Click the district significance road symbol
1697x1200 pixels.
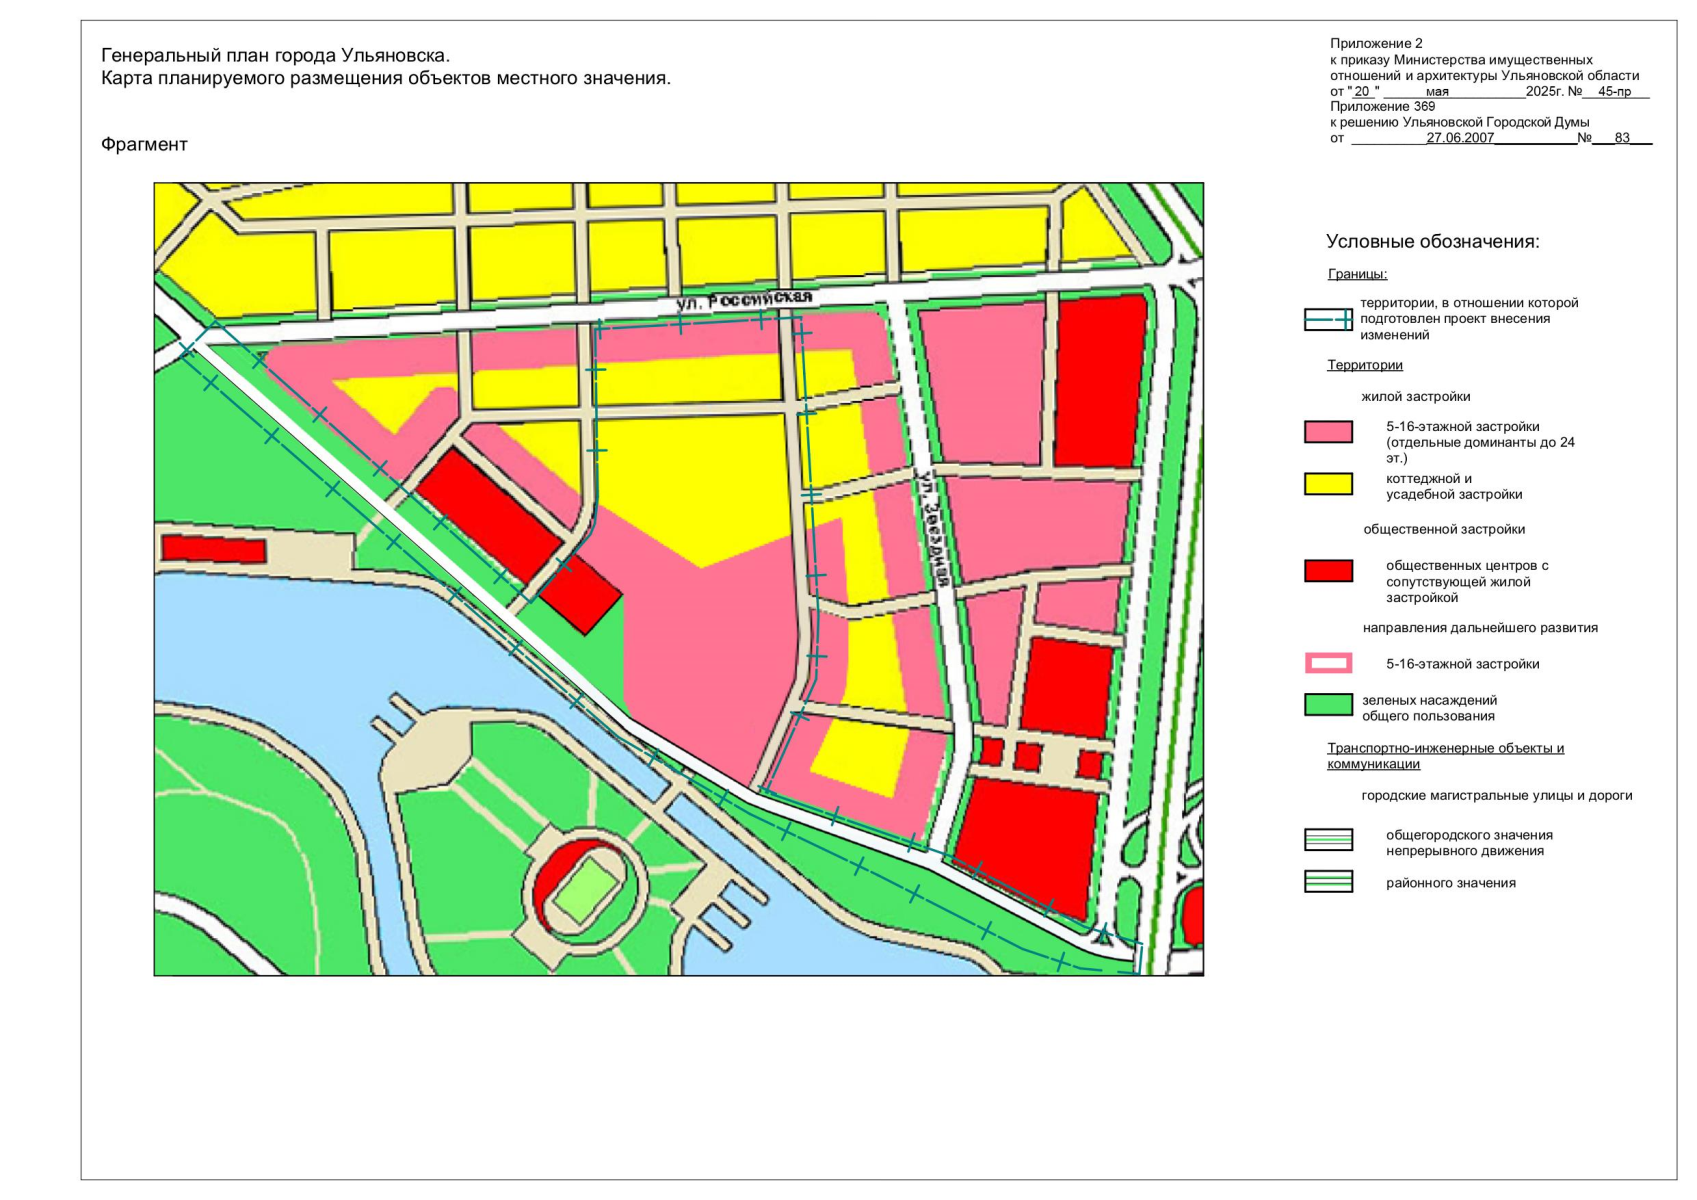1328,881
